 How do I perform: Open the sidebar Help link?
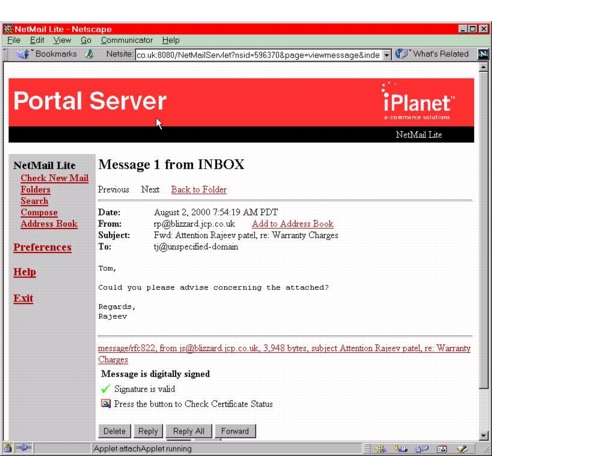(x=25, y=272)
